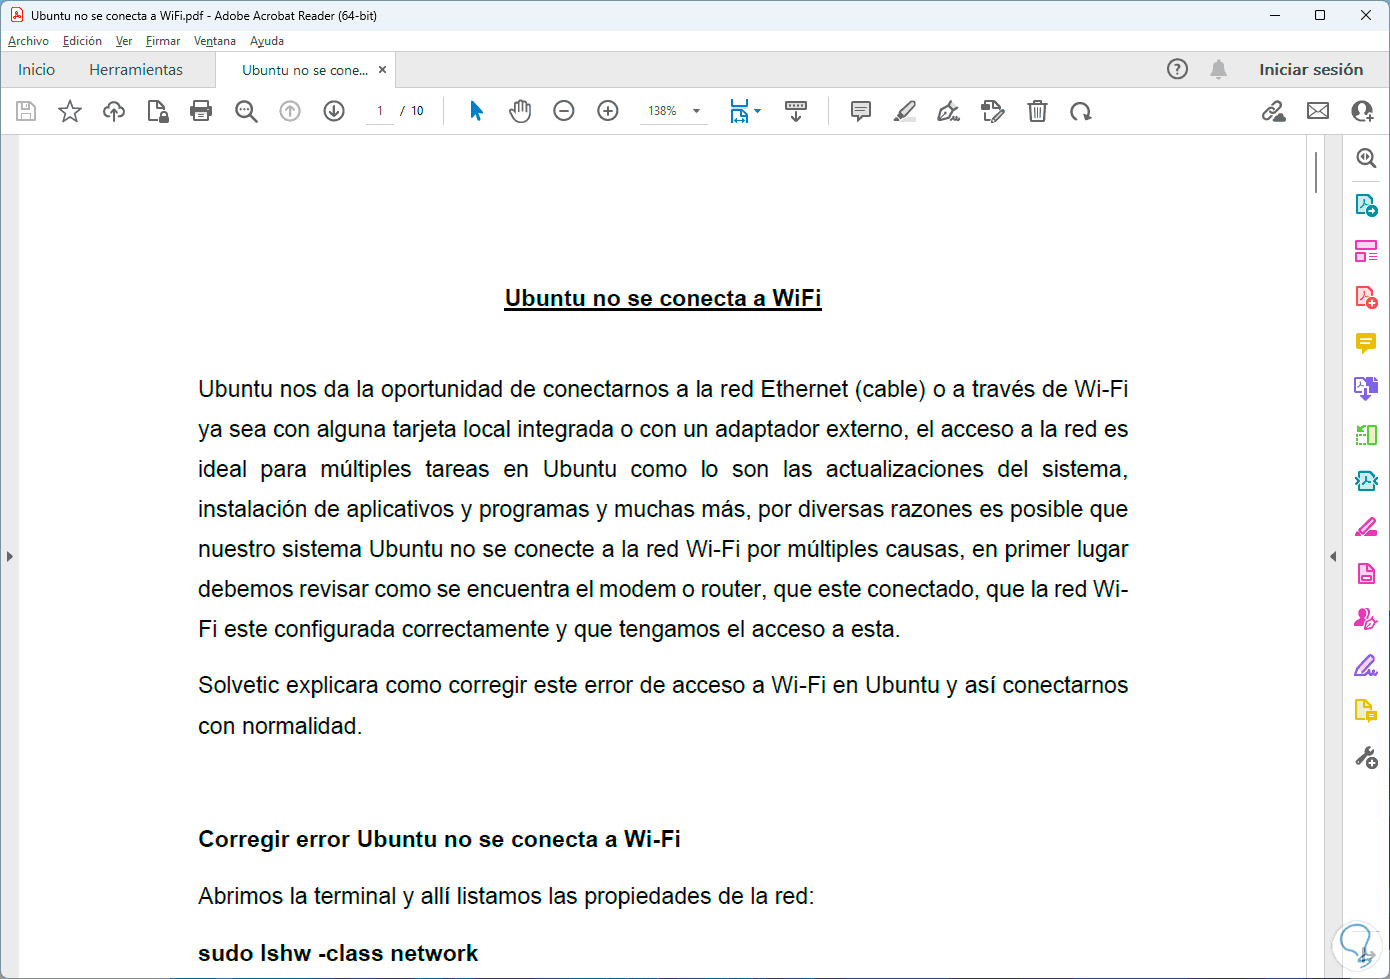The height and width of the screenshot is (979, 1390).
Task: Expand the left navigation pane
Action: [x=9, y=556]
